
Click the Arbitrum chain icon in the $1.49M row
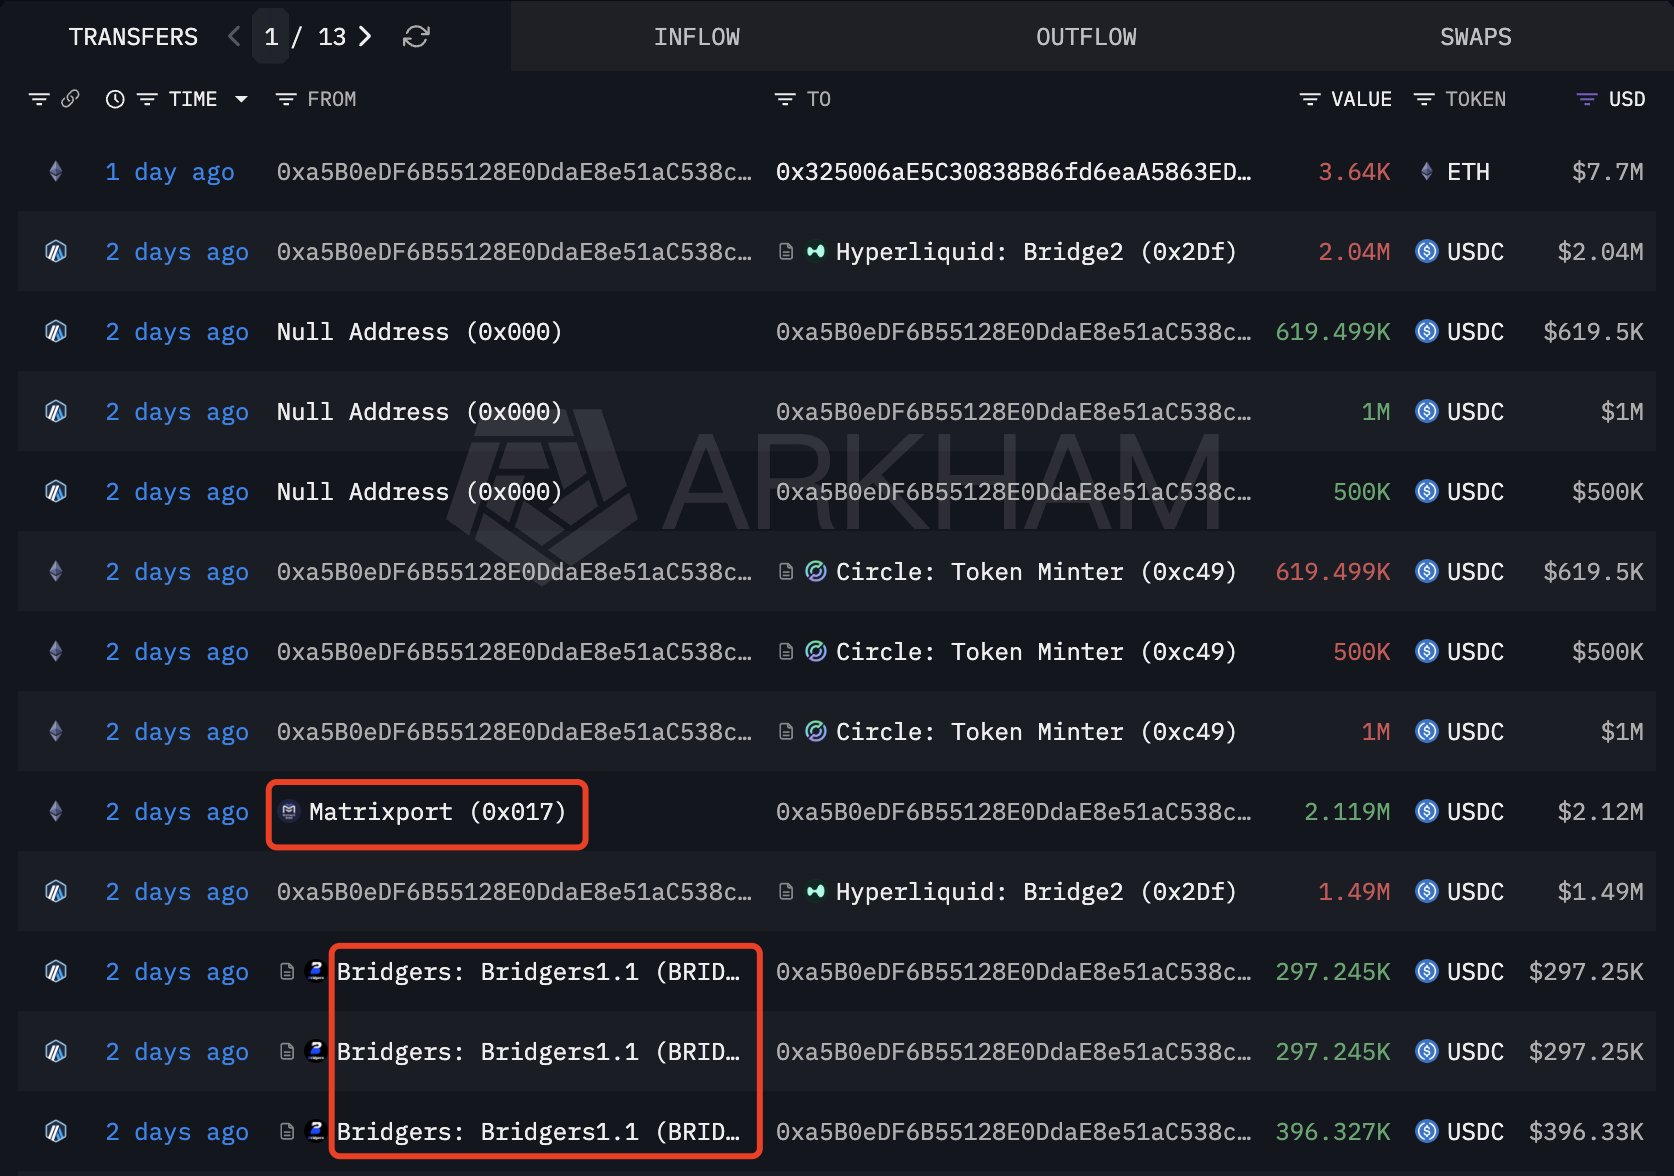click(x=56, y=892)
